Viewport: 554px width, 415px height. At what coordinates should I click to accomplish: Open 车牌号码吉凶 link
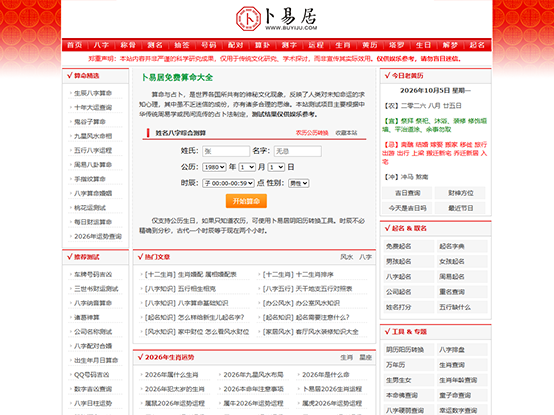click(x=93, y=274)
